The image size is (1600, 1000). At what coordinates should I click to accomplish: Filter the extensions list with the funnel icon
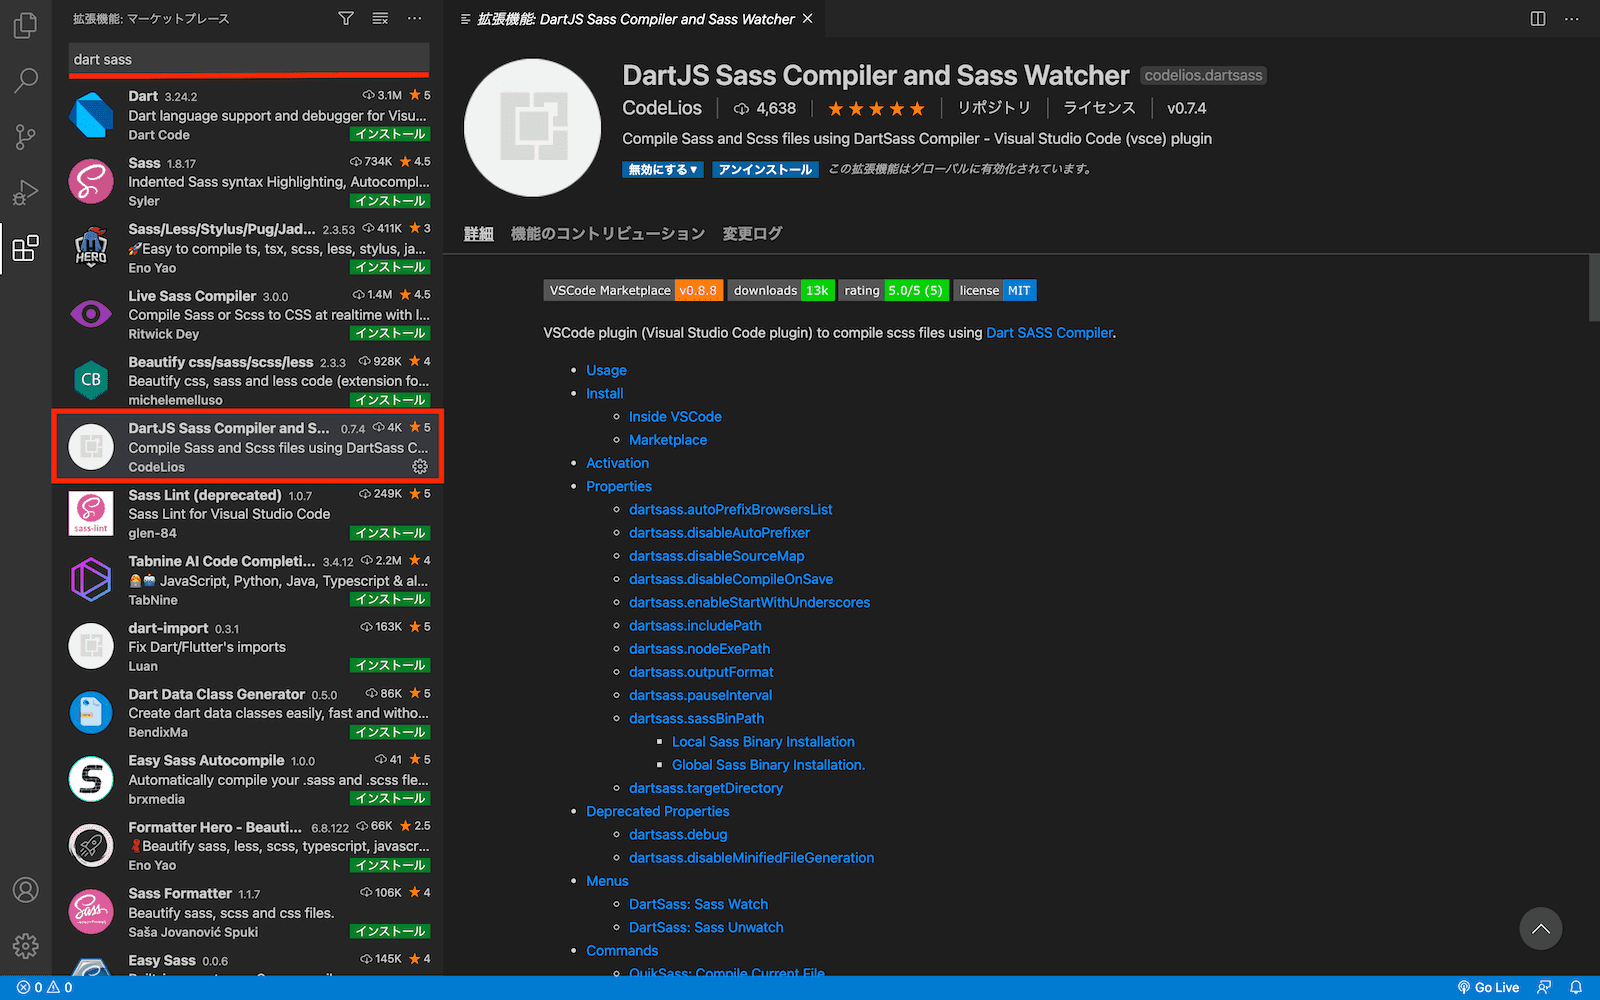click(345, 18)
